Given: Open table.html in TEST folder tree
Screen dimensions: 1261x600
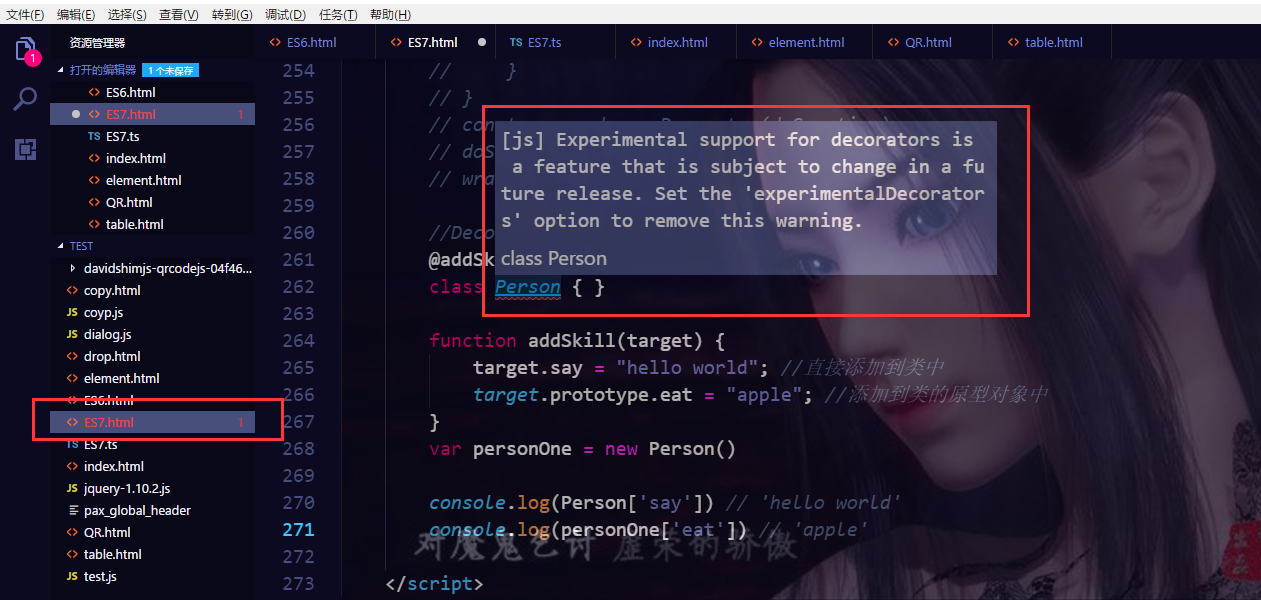Looking at the screenshot, I should coord(152,554).
